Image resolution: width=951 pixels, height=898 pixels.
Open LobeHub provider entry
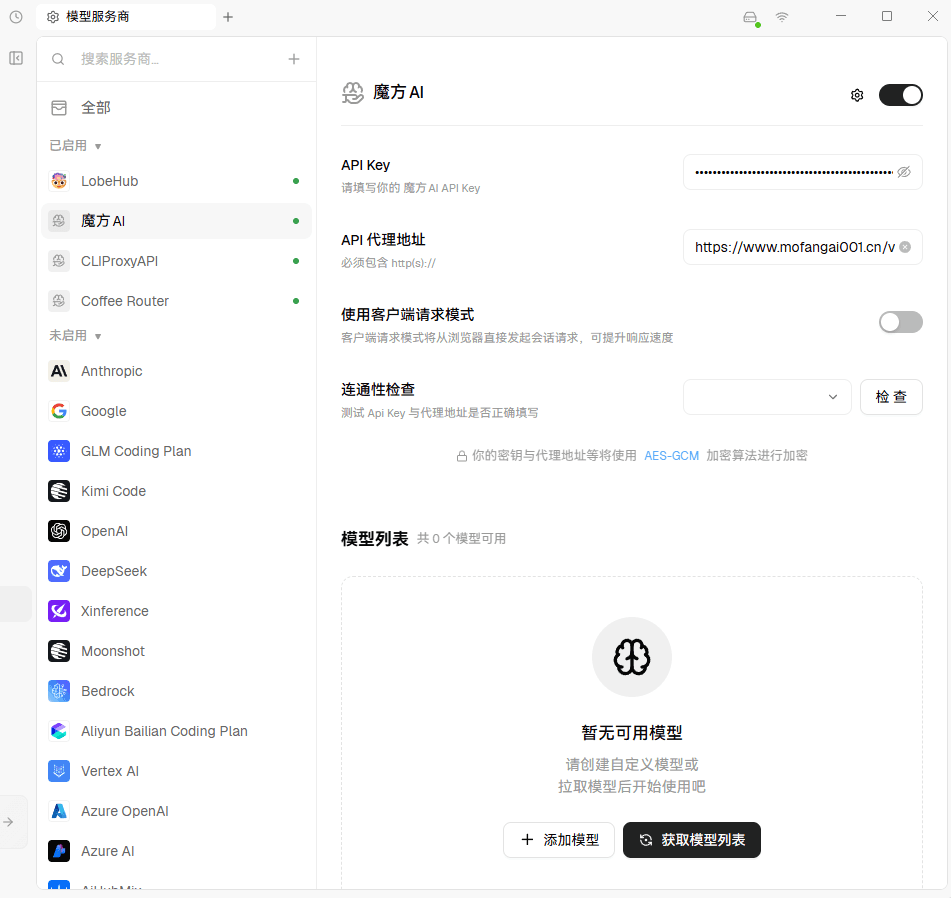click(176, 181)
